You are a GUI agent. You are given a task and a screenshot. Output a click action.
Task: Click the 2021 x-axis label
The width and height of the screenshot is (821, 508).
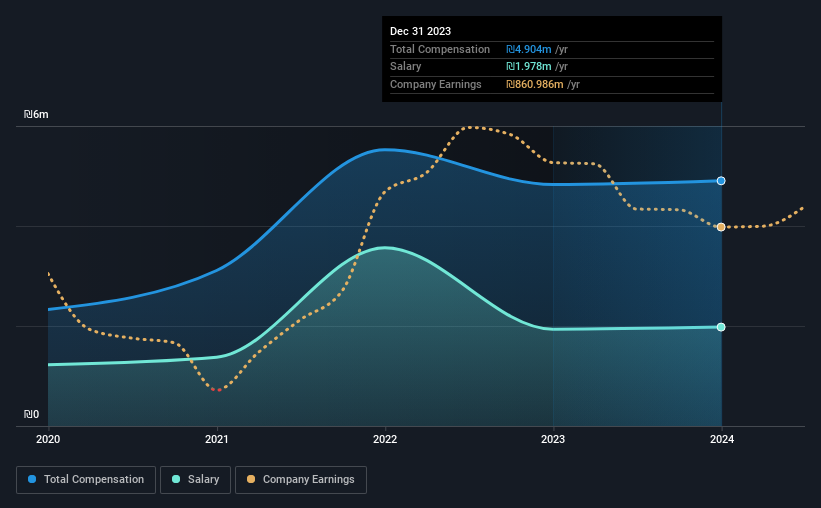coord(216,439)
